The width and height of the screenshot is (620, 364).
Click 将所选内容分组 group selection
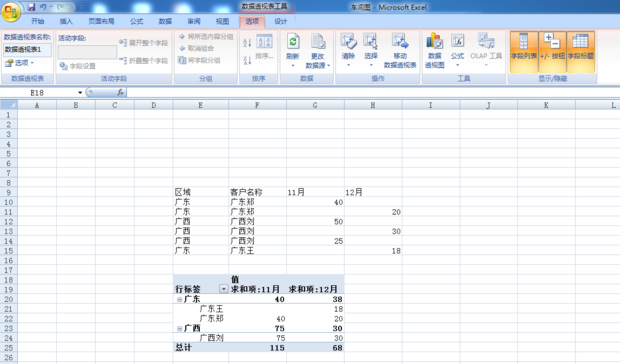(x=206, y=37)
